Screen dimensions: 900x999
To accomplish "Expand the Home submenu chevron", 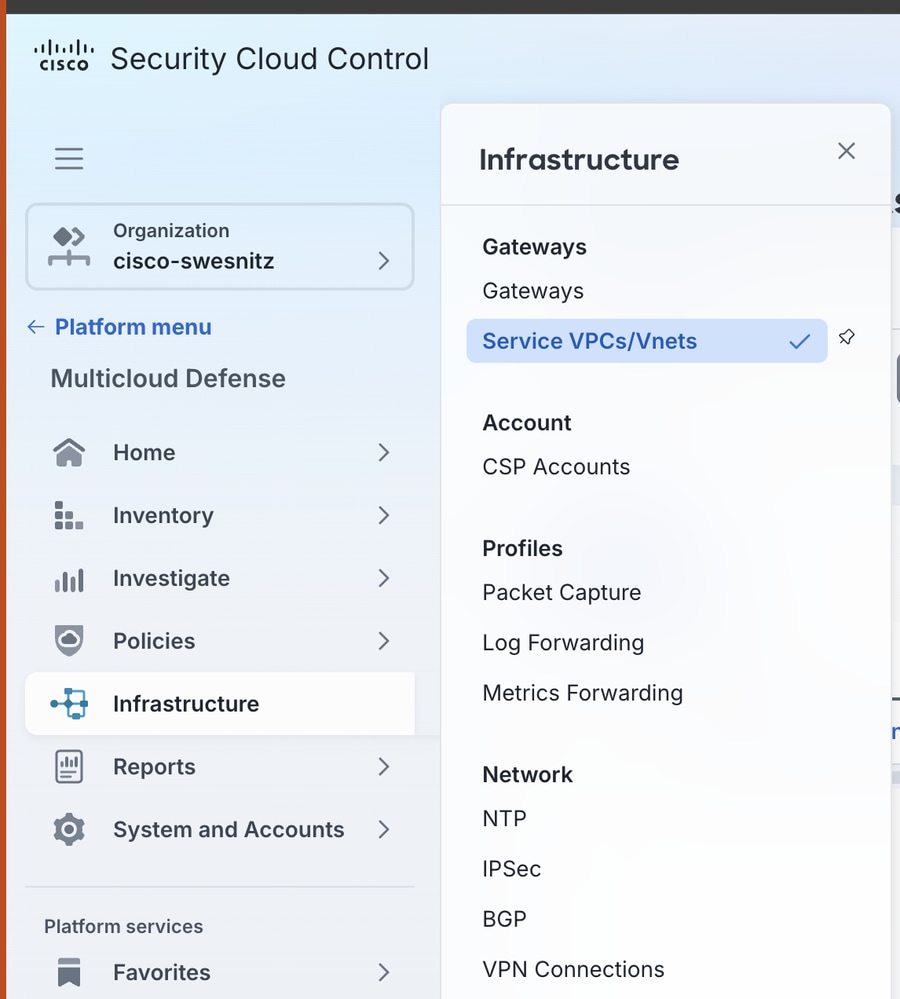I will coord(383,452).
